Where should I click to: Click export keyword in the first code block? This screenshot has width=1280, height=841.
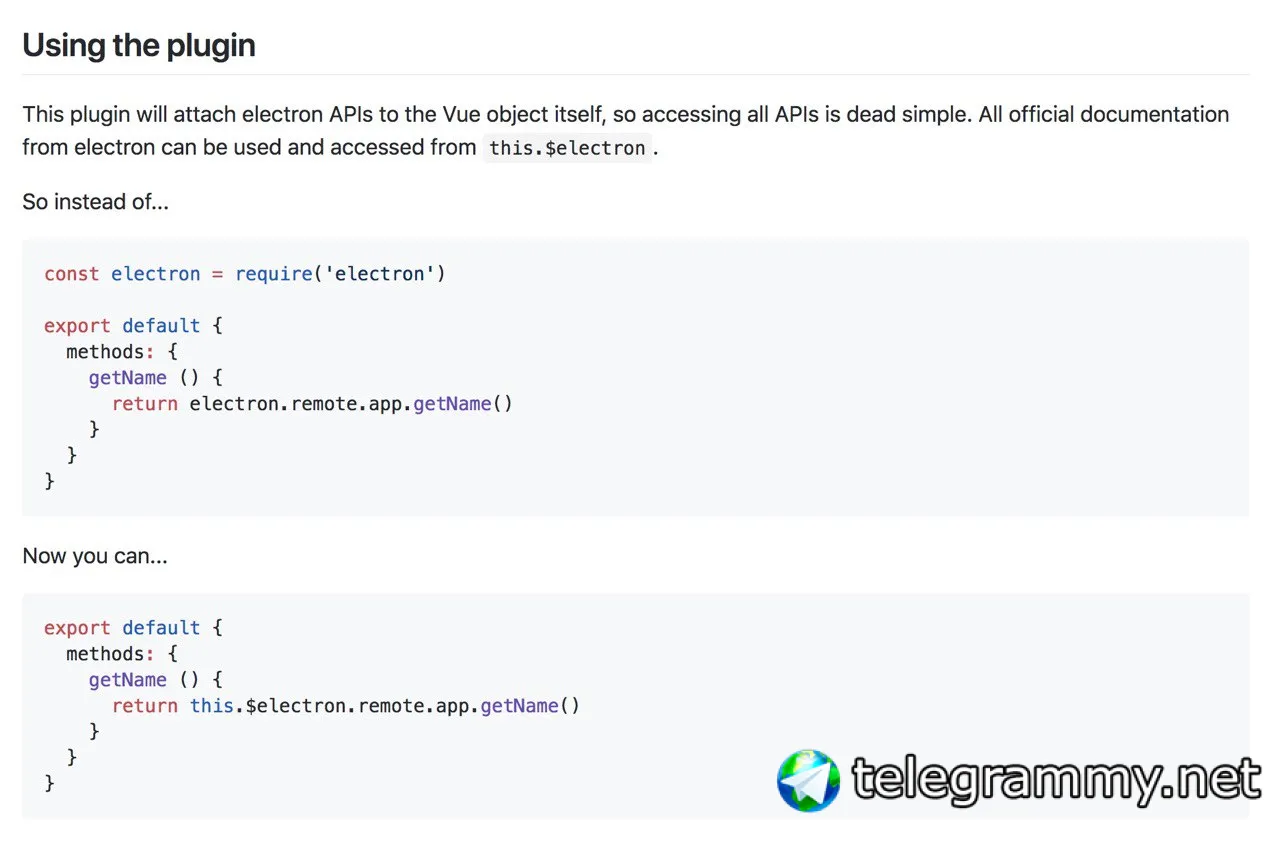pos(77,326)
